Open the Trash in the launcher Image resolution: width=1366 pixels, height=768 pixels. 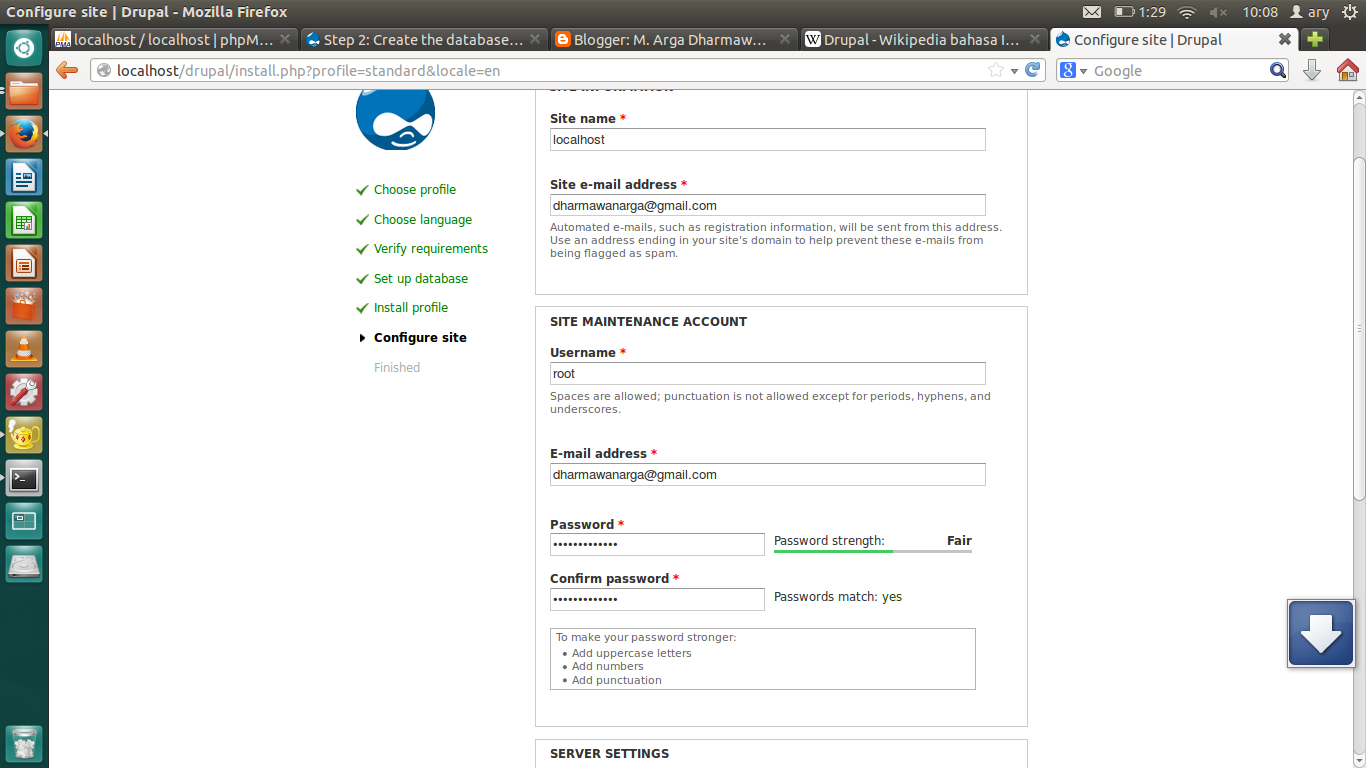click(24, 744)
